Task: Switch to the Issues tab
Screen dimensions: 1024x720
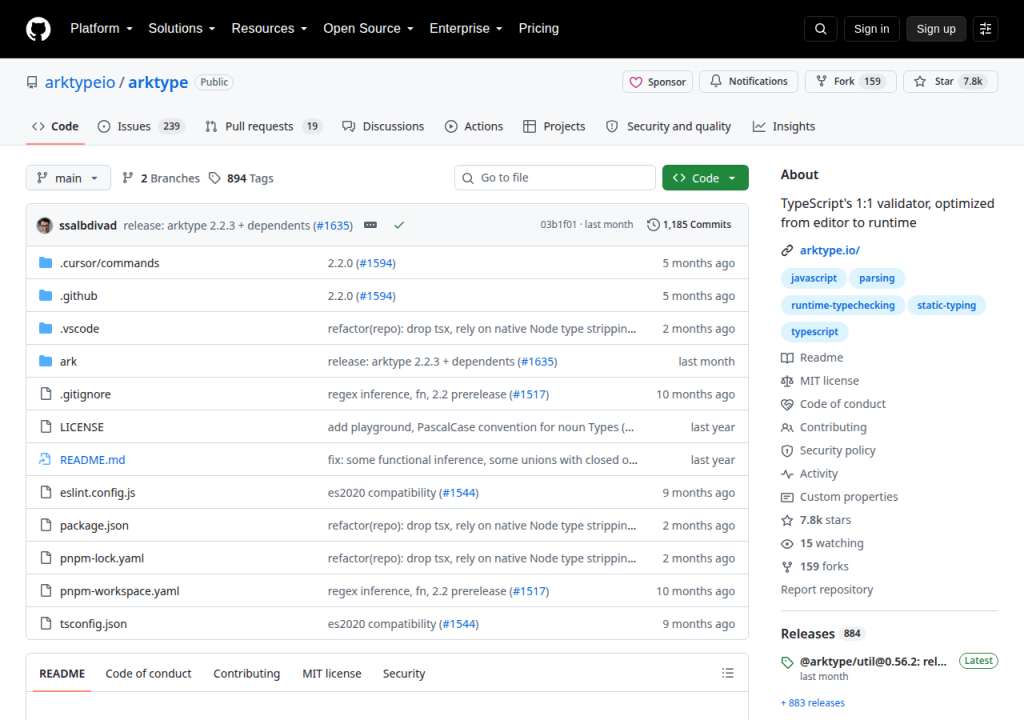Action: (140, 126)
